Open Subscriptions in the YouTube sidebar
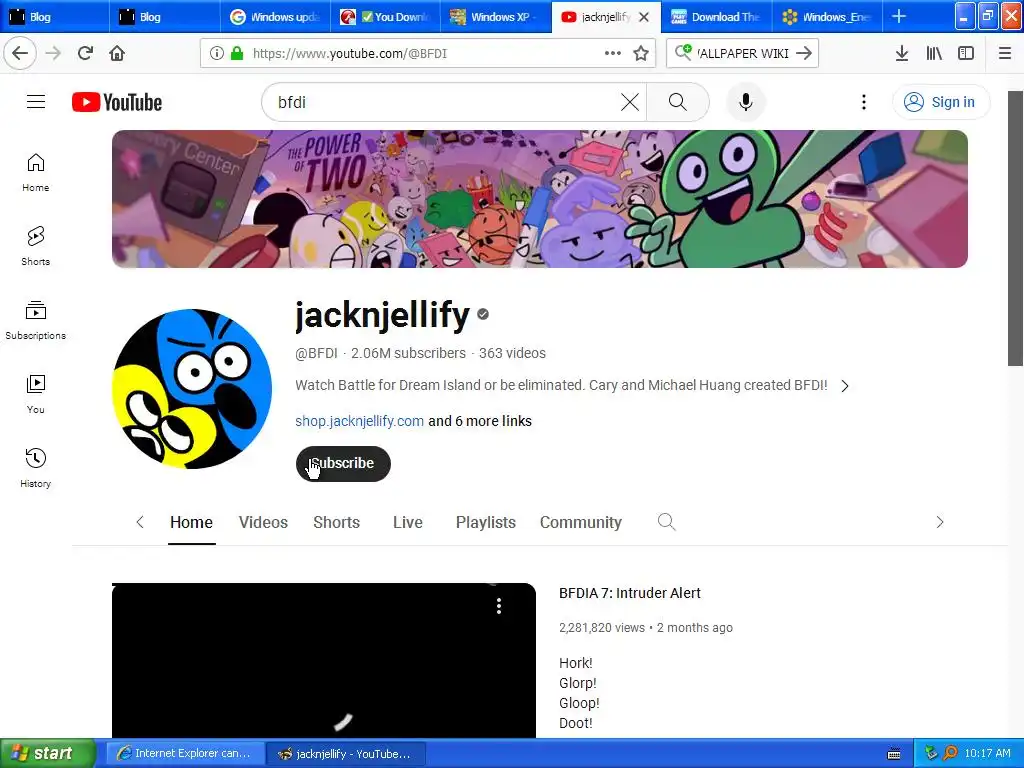This screenshot has height=768, width=1024. [35, 320]
